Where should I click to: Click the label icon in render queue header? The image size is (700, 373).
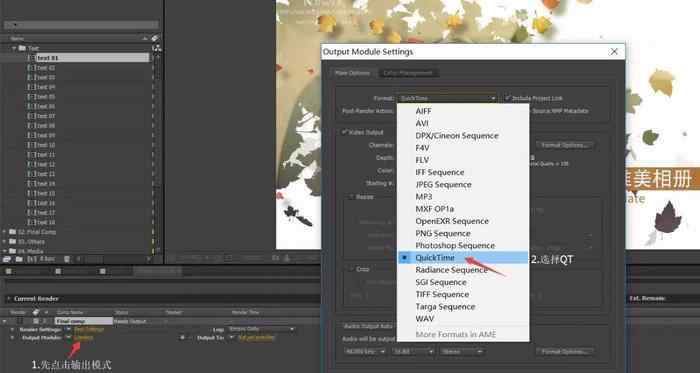[35, 312]
